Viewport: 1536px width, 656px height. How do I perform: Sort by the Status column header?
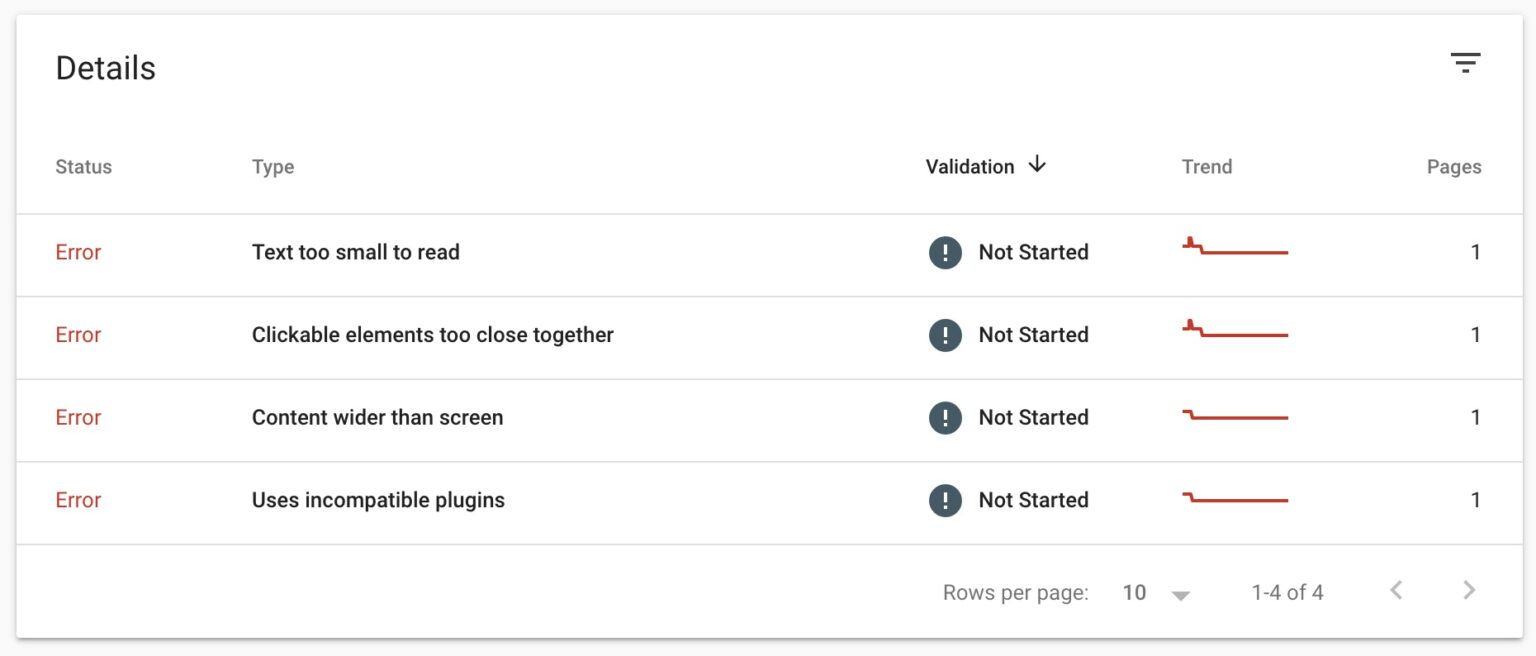[84, 167]
